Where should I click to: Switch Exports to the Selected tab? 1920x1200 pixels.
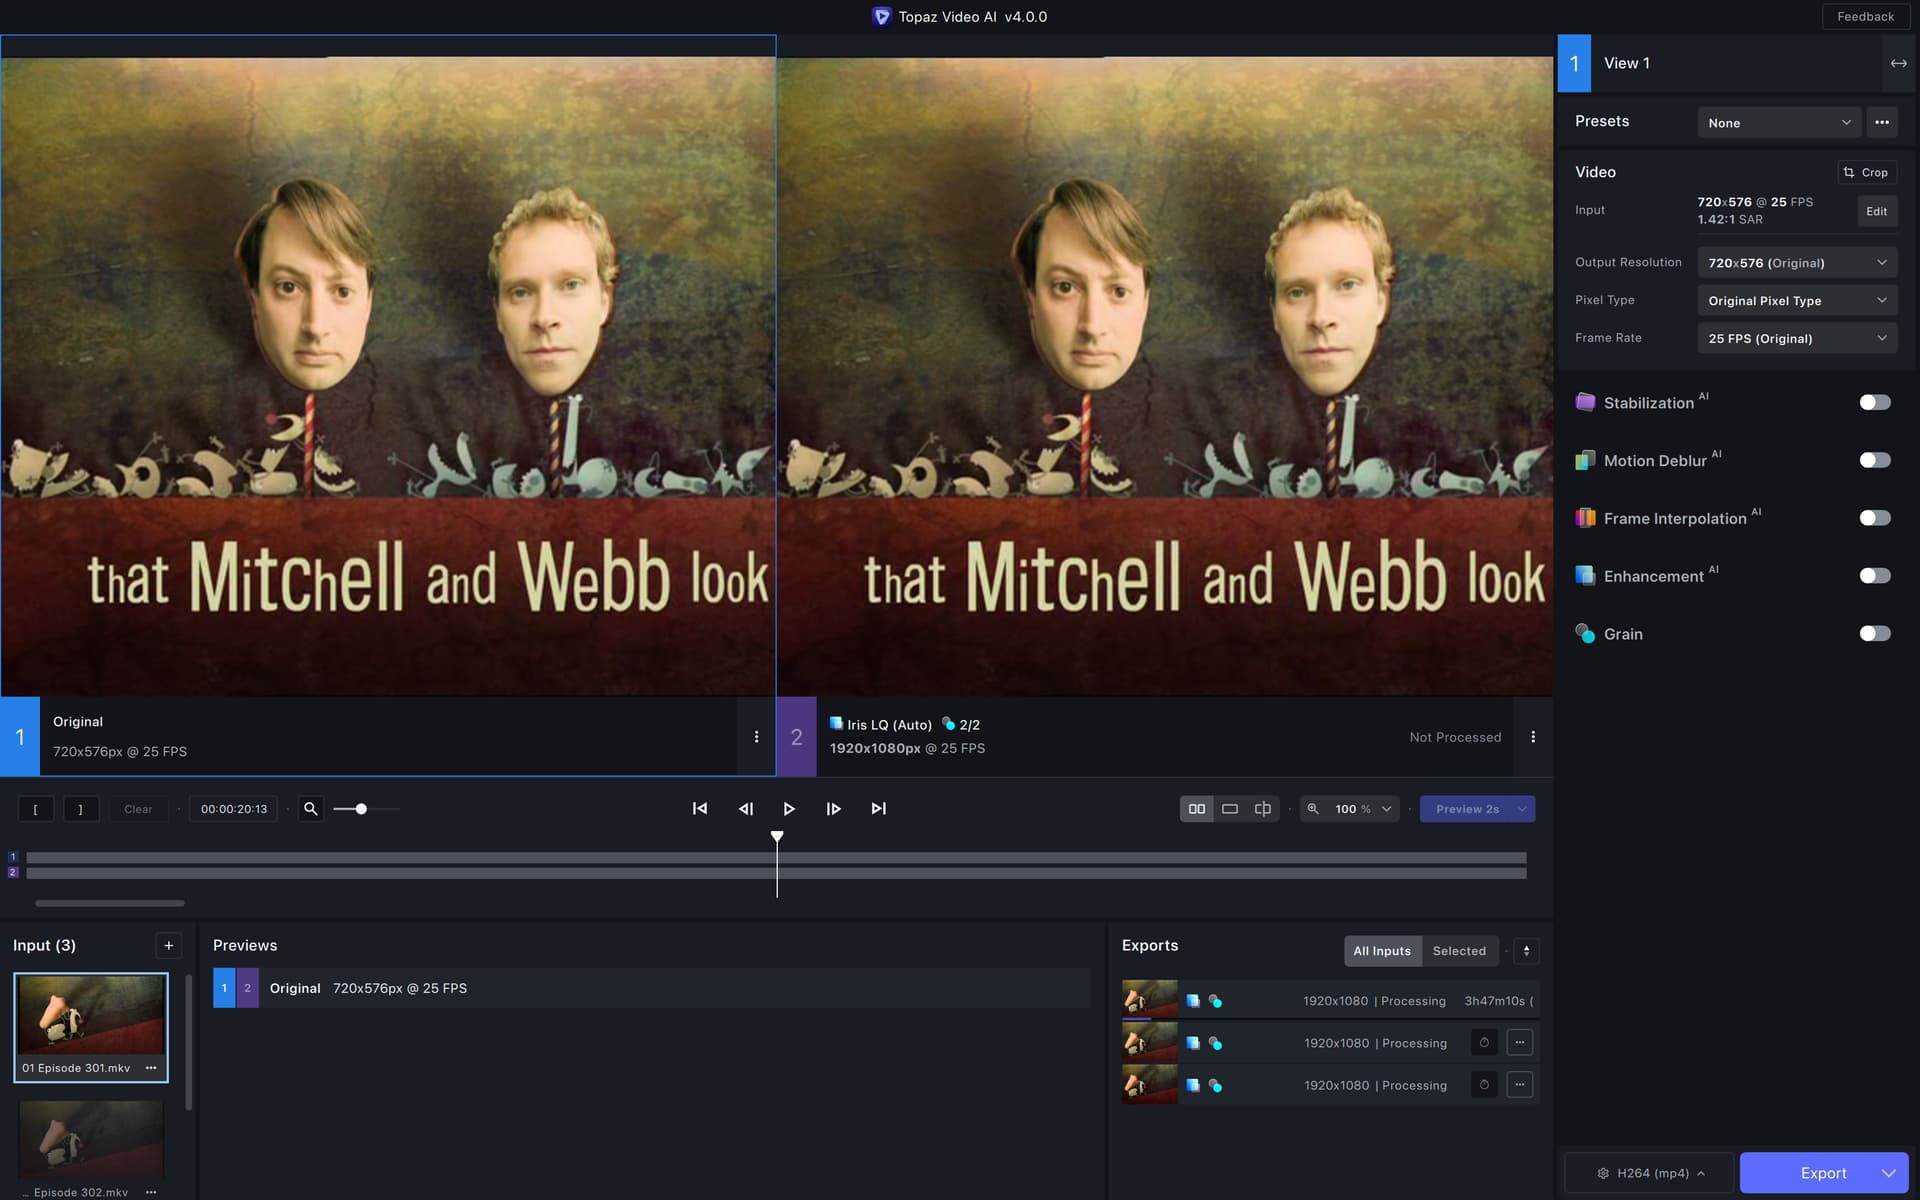(x=1459, y=951)
